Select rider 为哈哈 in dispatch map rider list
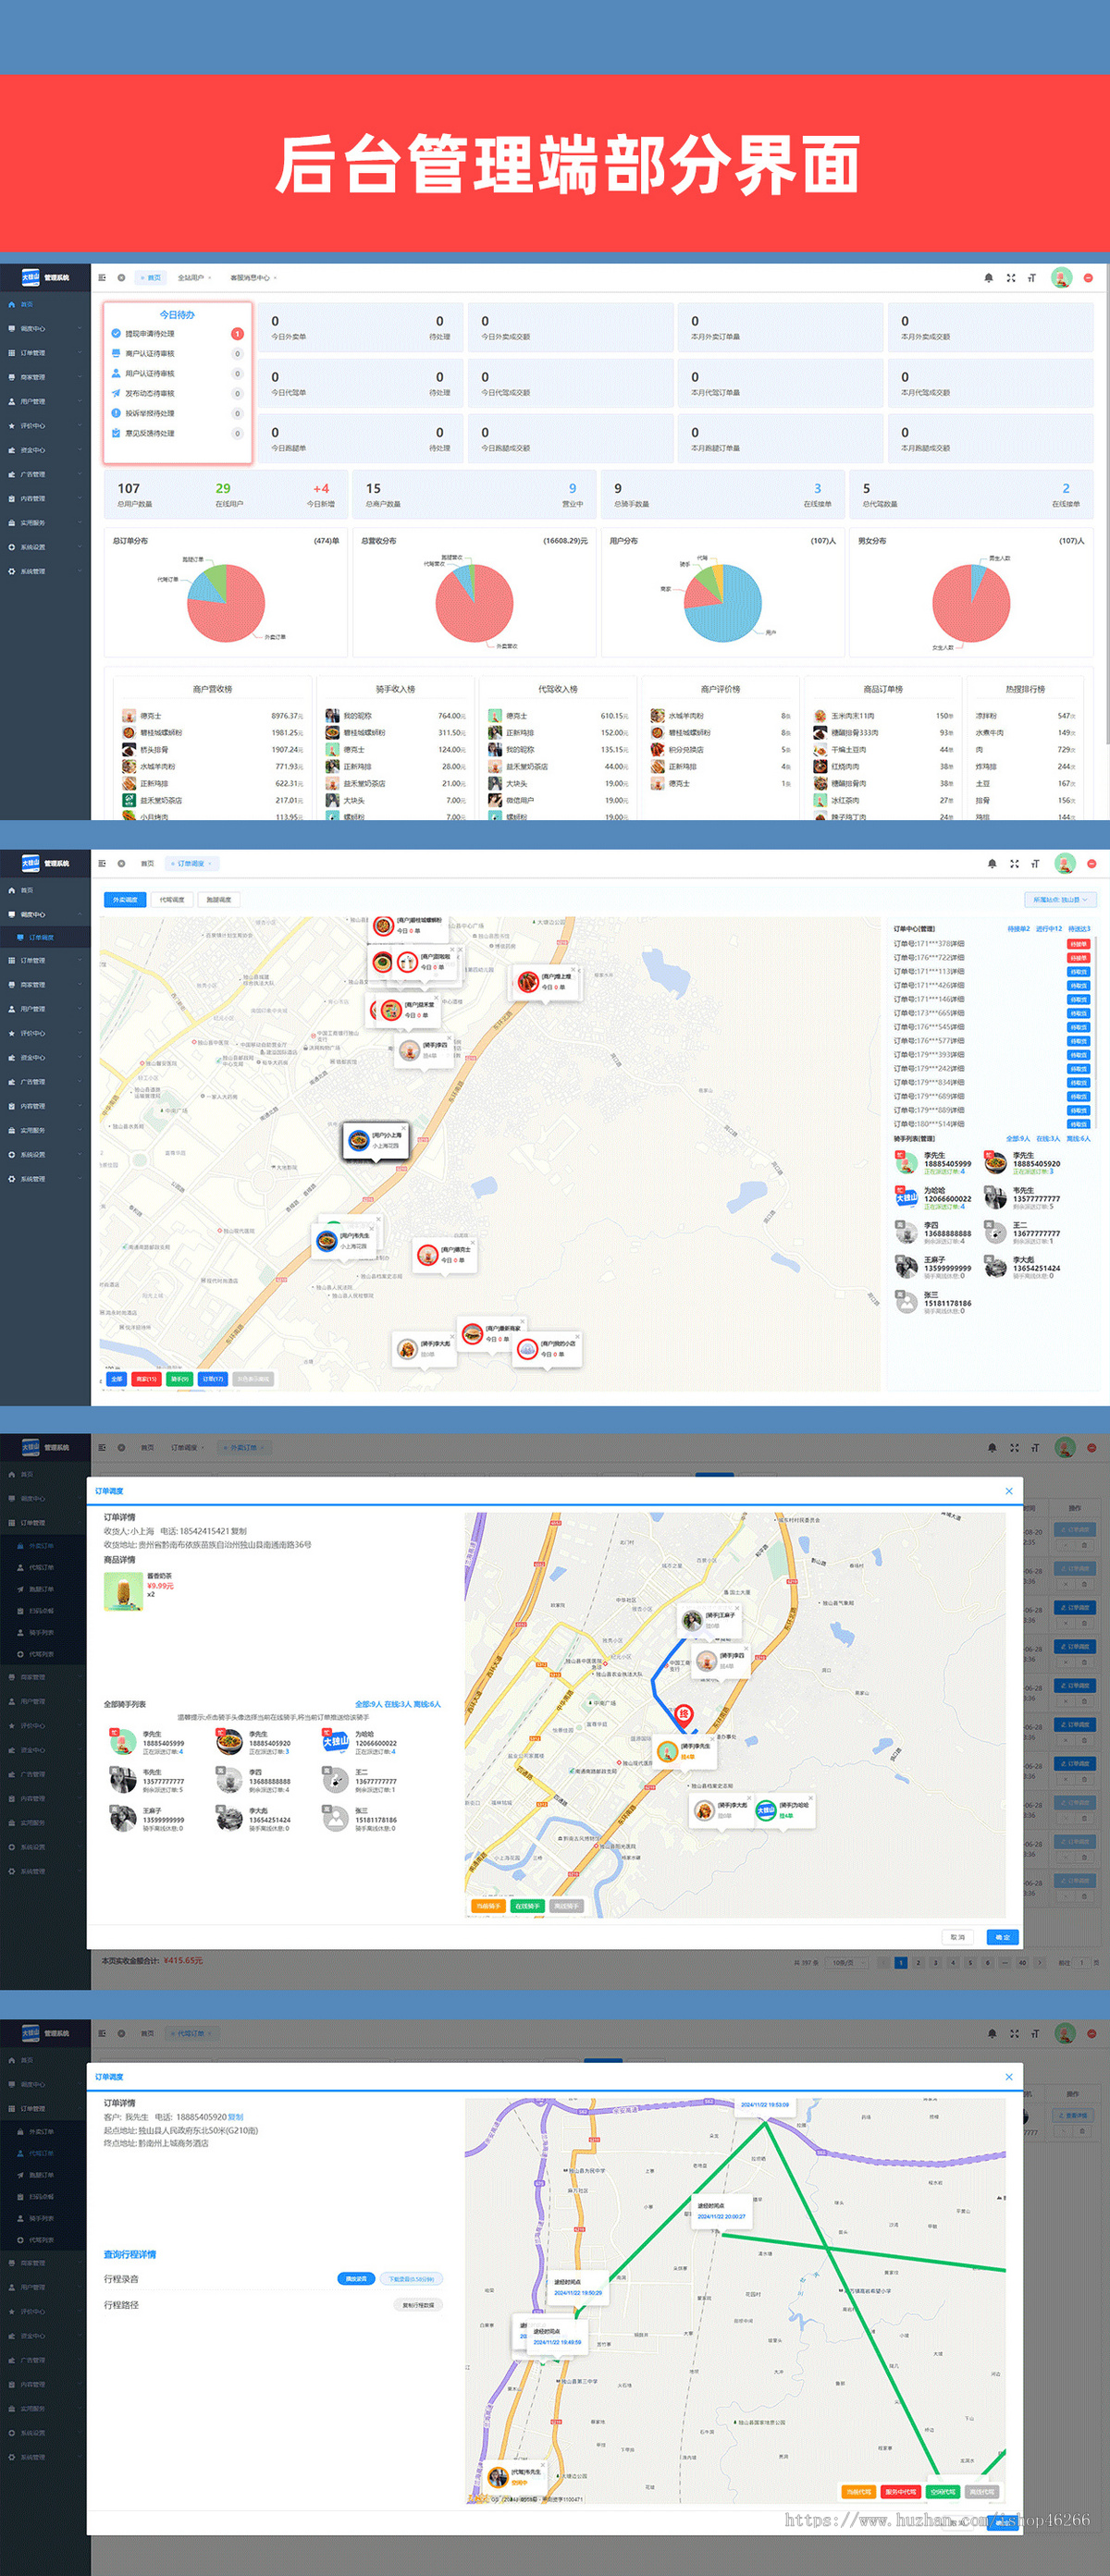 click(933, 1198)
